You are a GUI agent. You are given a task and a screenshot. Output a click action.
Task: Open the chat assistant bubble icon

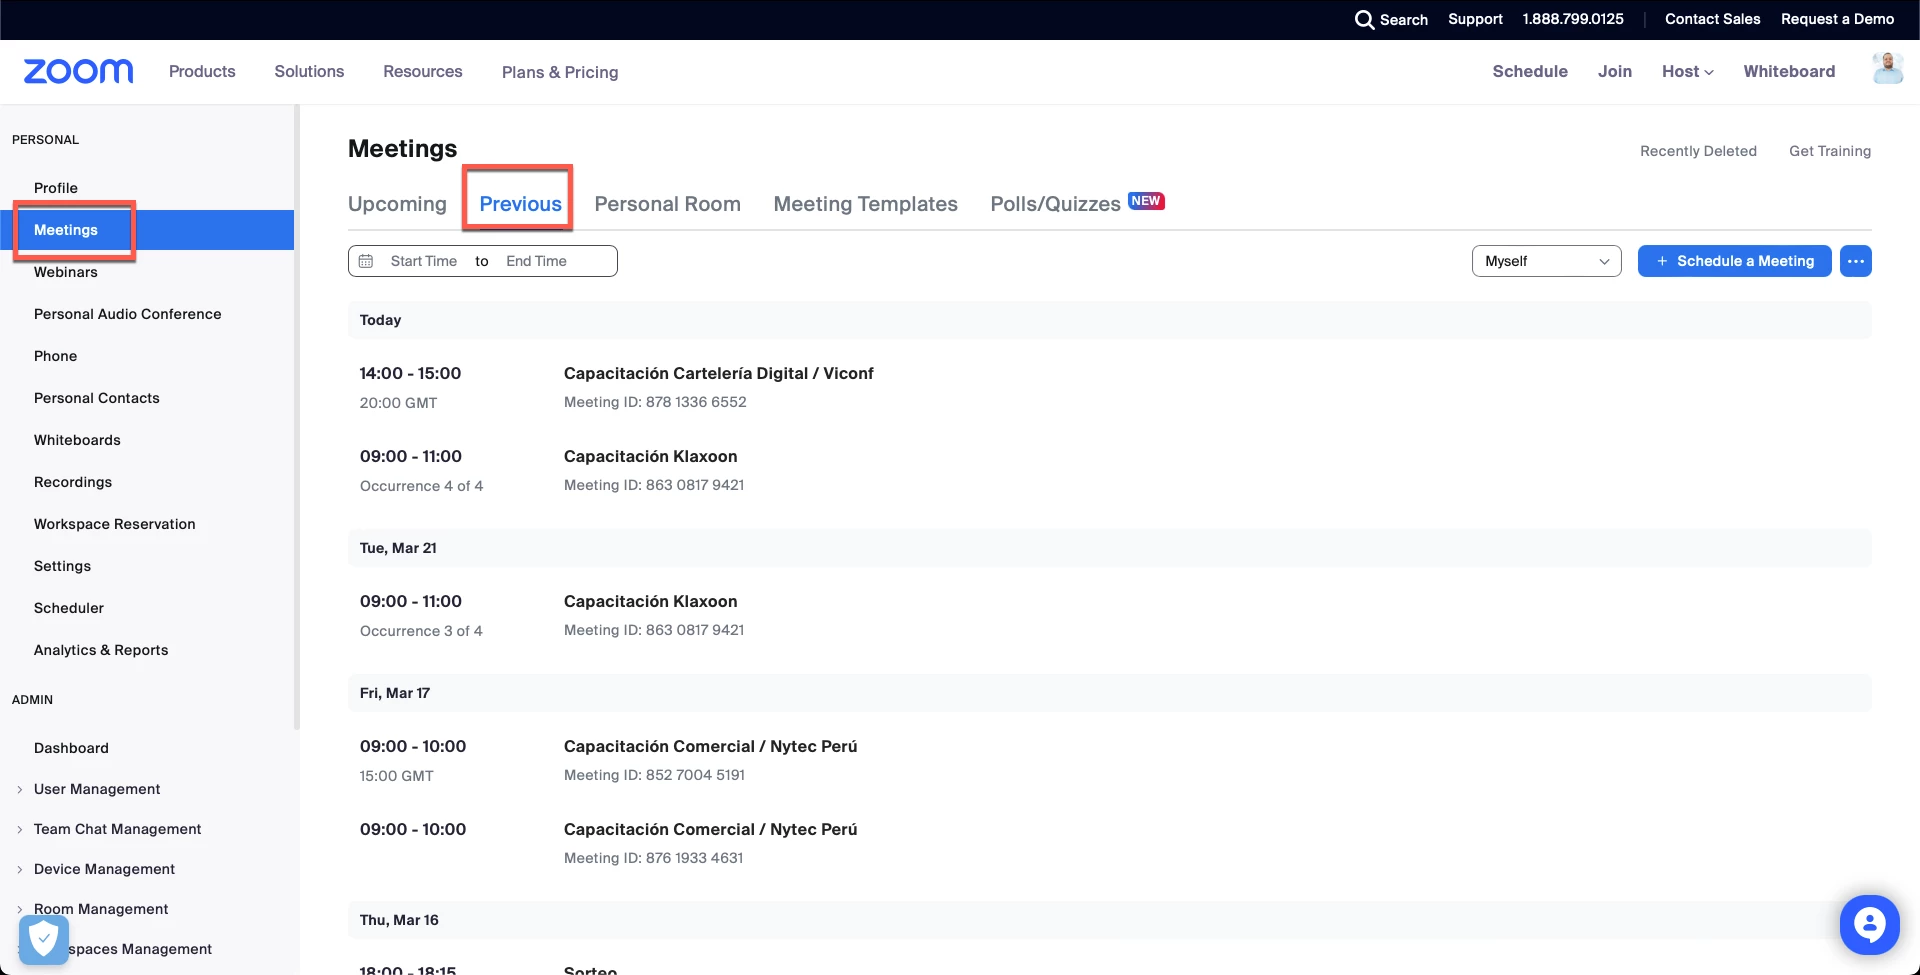1869,924
